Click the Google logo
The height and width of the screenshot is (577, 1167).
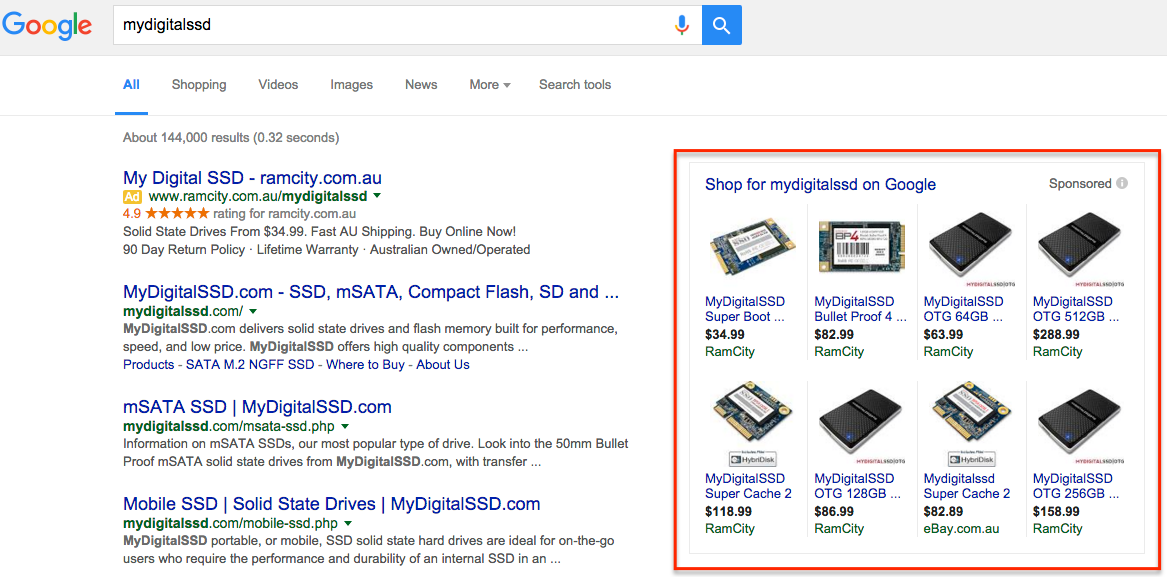[x=47, y=26]
